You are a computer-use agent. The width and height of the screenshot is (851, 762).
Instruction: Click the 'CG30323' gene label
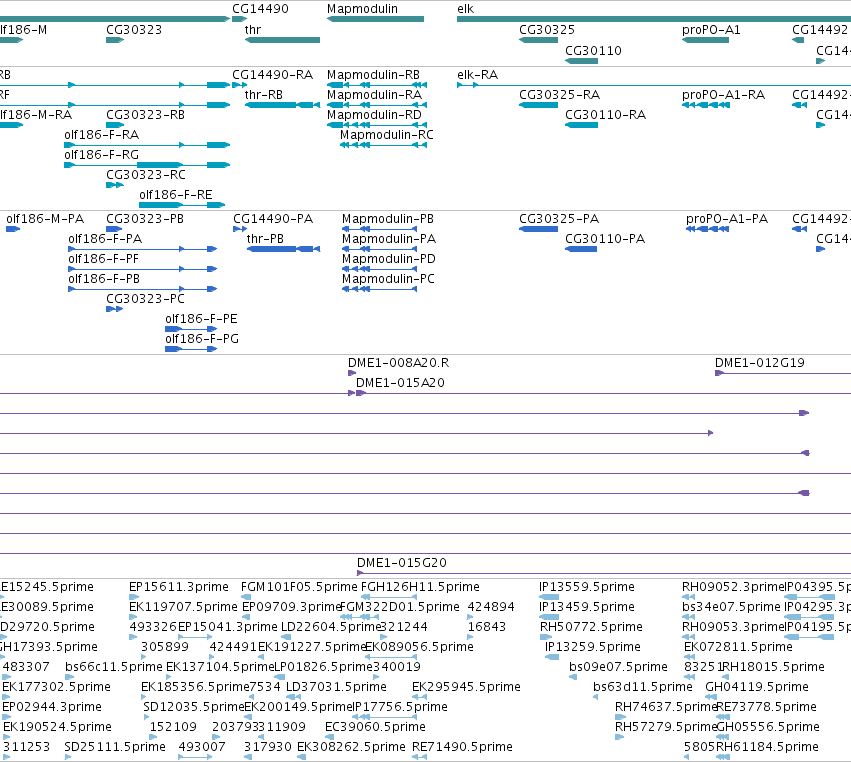tap(134, 30)
